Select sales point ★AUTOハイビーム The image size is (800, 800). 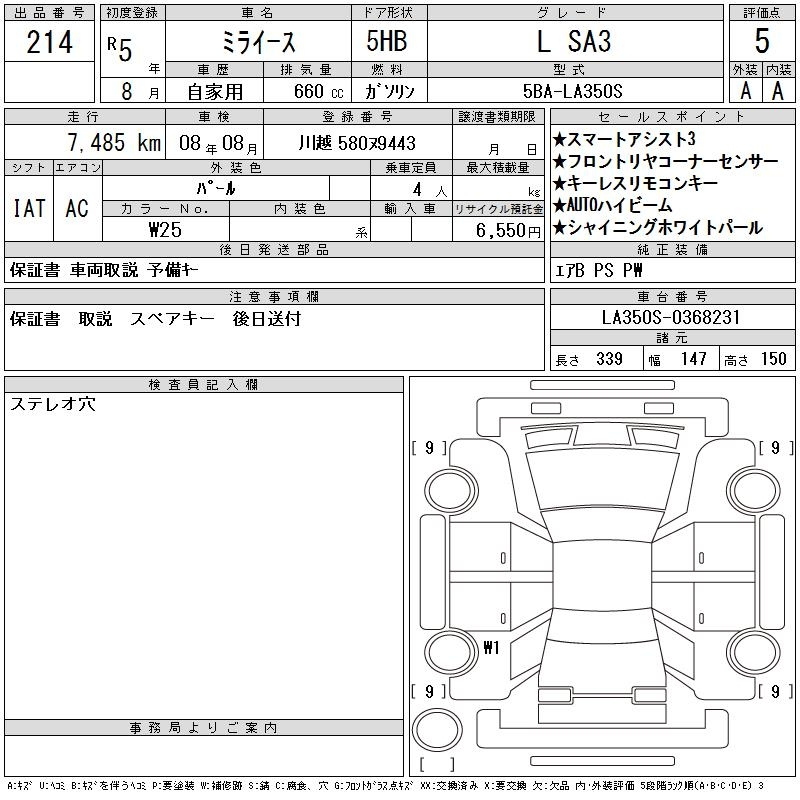[612, 205]
